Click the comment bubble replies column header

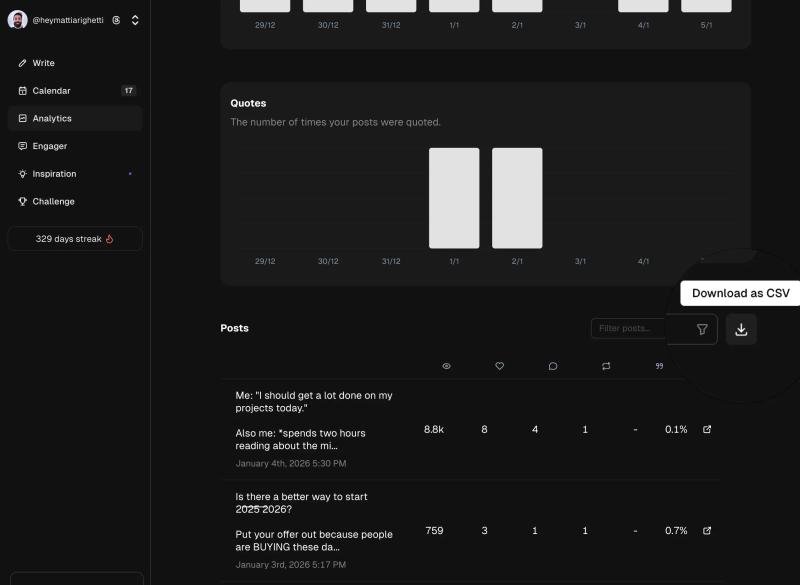tap(553, 366)
